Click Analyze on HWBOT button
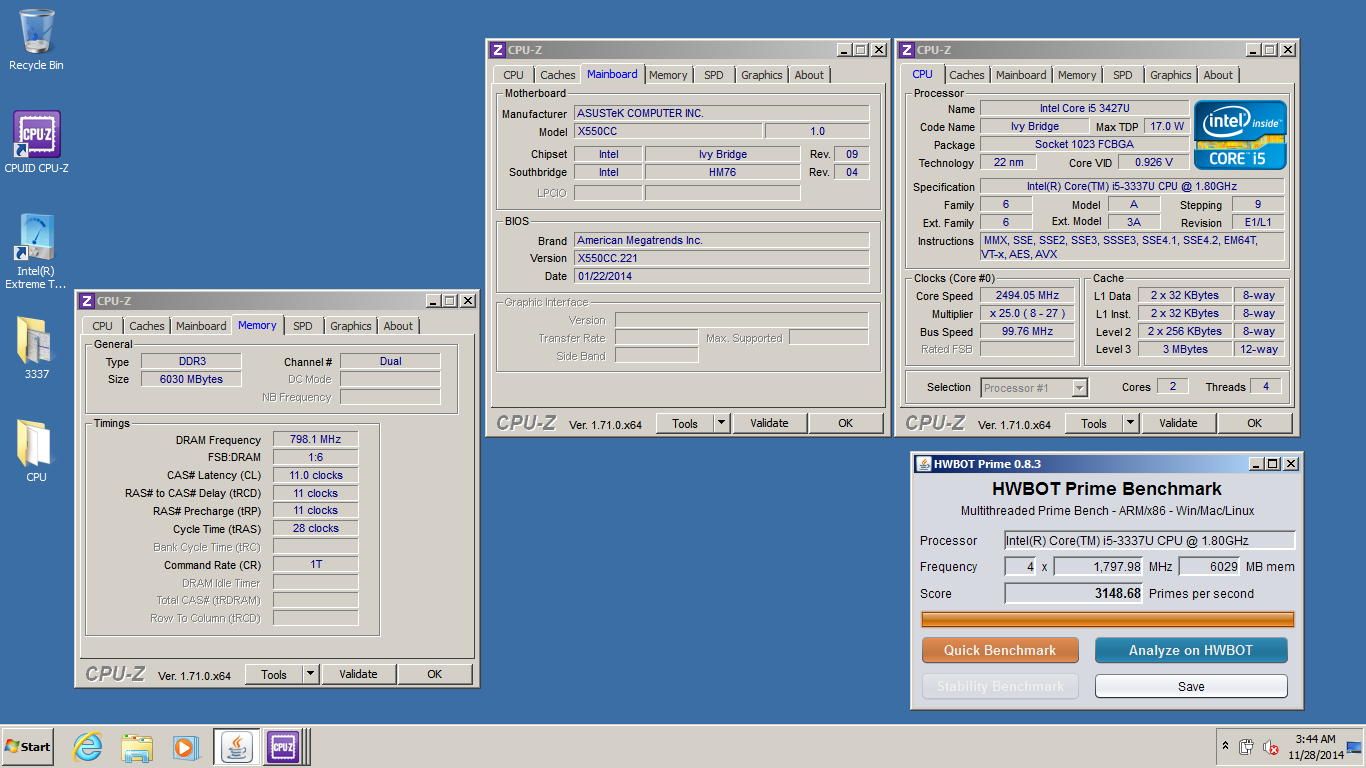This screenshot has height=768, width=1366. [x=1191, y=651]
